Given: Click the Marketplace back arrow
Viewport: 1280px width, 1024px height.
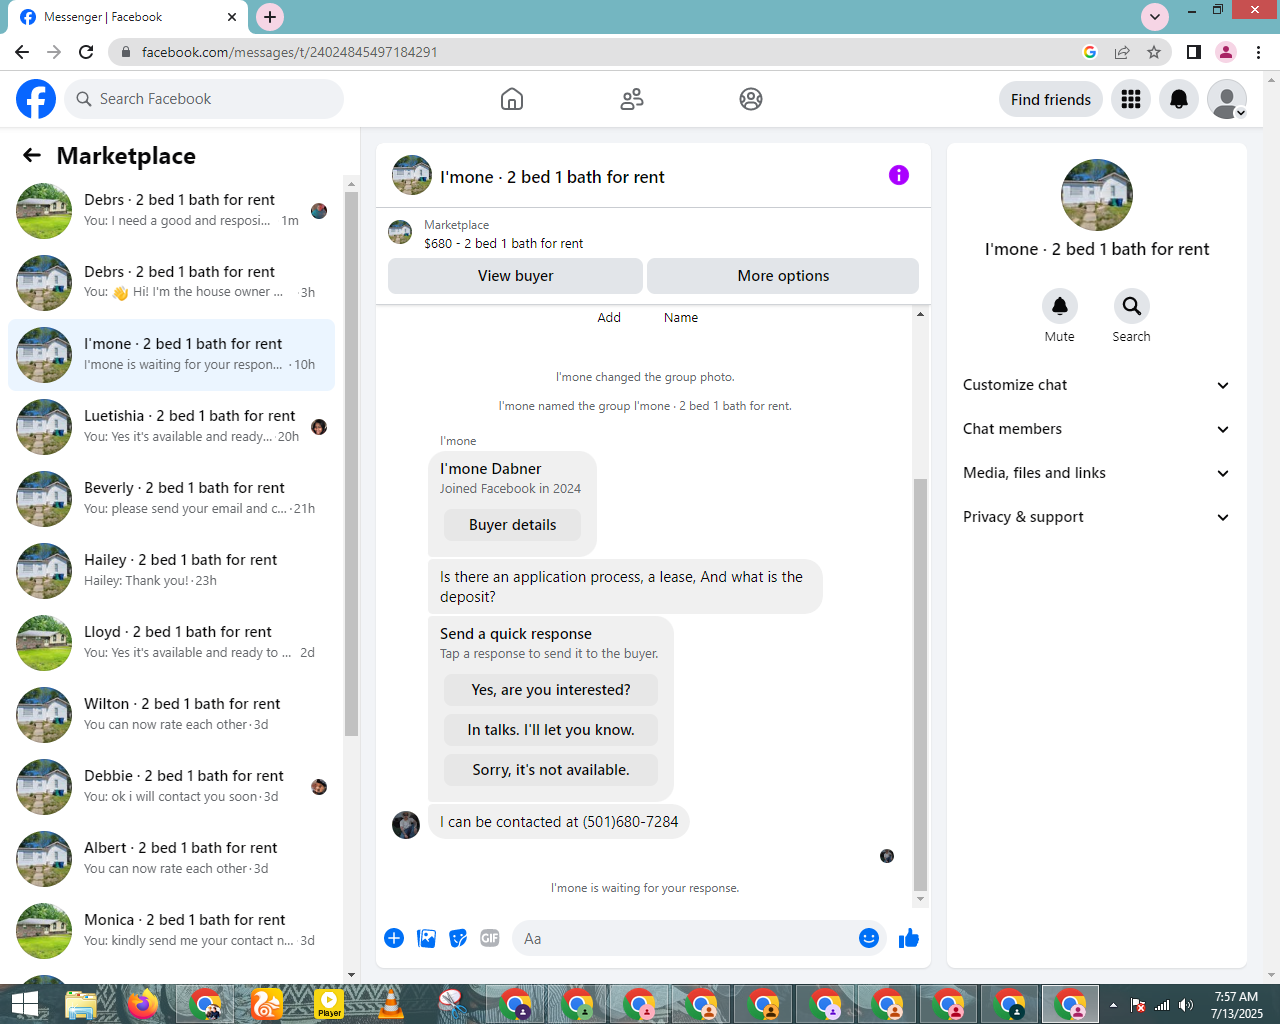Looking at the screenshot, I should click(x=32, y=155).
